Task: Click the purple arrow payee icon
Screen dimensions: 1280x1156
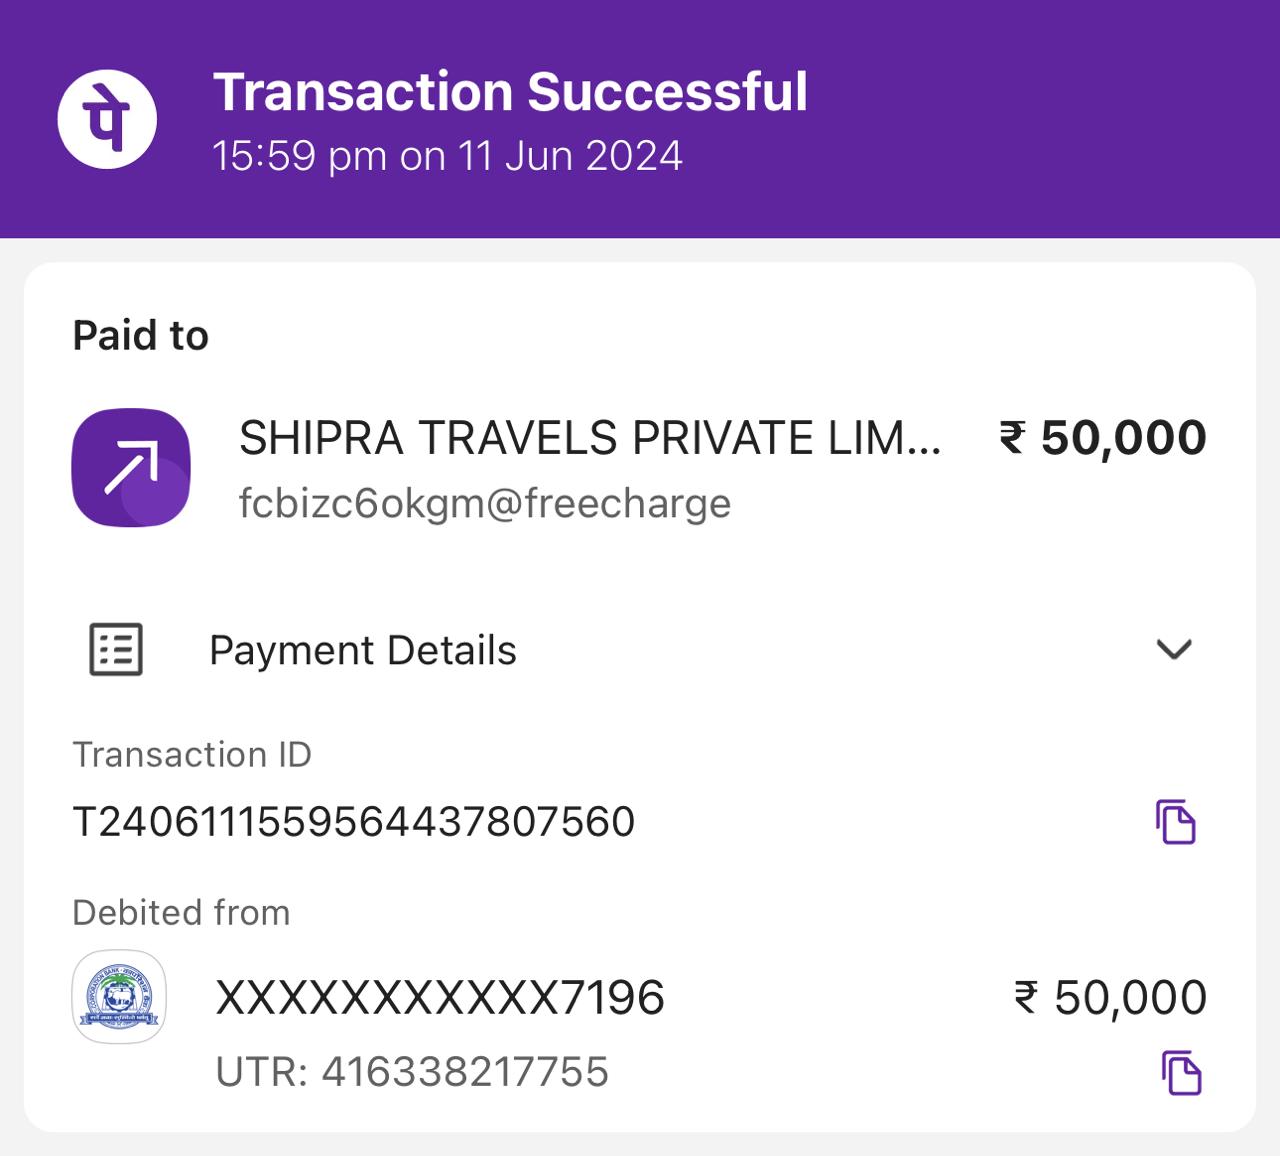Action: click(131, 467)
